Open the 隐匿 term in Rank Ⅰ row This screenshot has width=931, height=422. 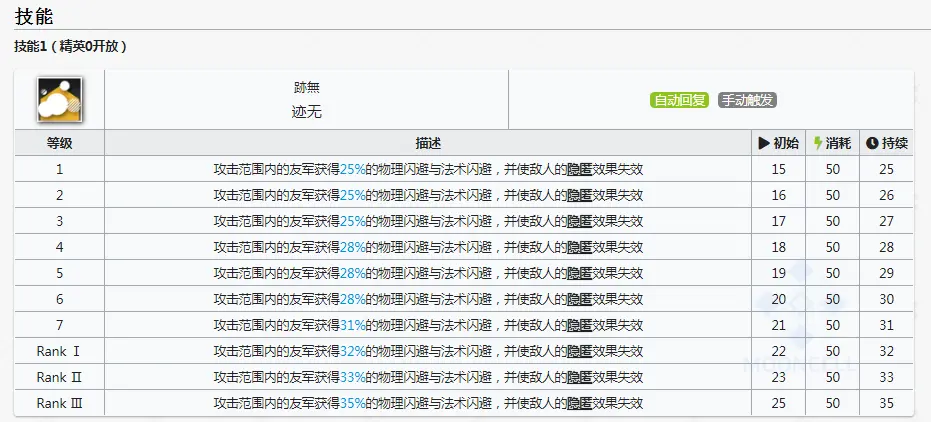click(x=580, y=351)
